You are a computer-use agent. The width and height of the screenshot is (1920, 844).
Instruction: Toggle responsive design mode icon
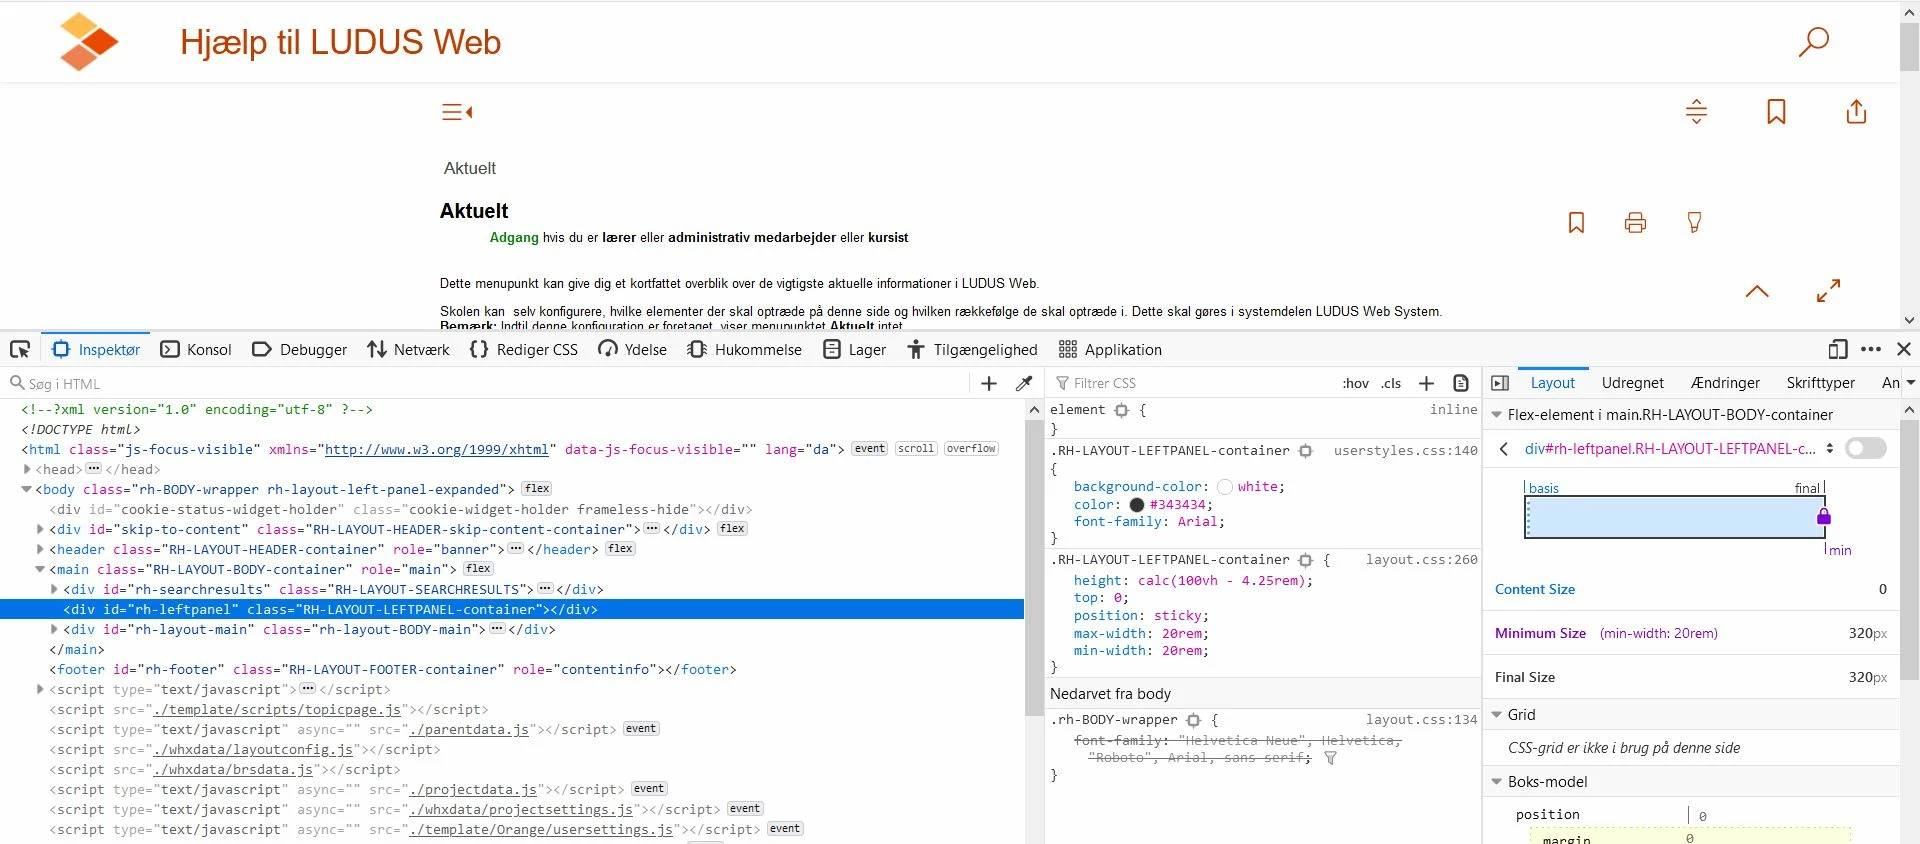1837,349
